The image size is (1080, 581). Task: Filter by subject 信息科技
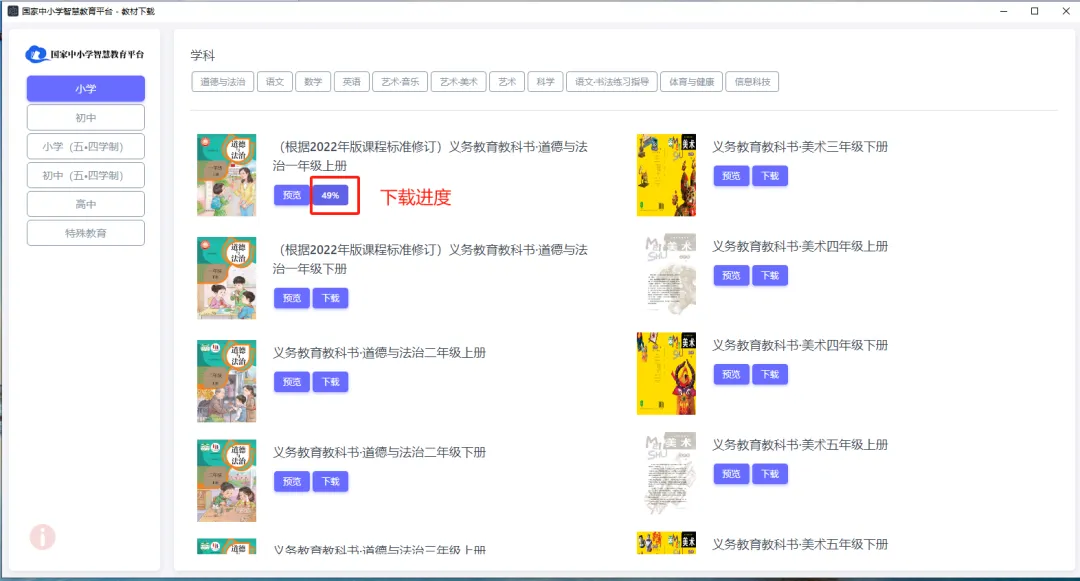(x=752, y=82)
